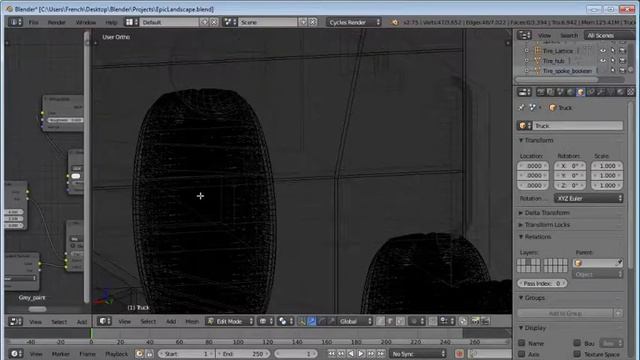Toggle the 3D manipulator widget button
Screen dimensions: 640x360
302,321
